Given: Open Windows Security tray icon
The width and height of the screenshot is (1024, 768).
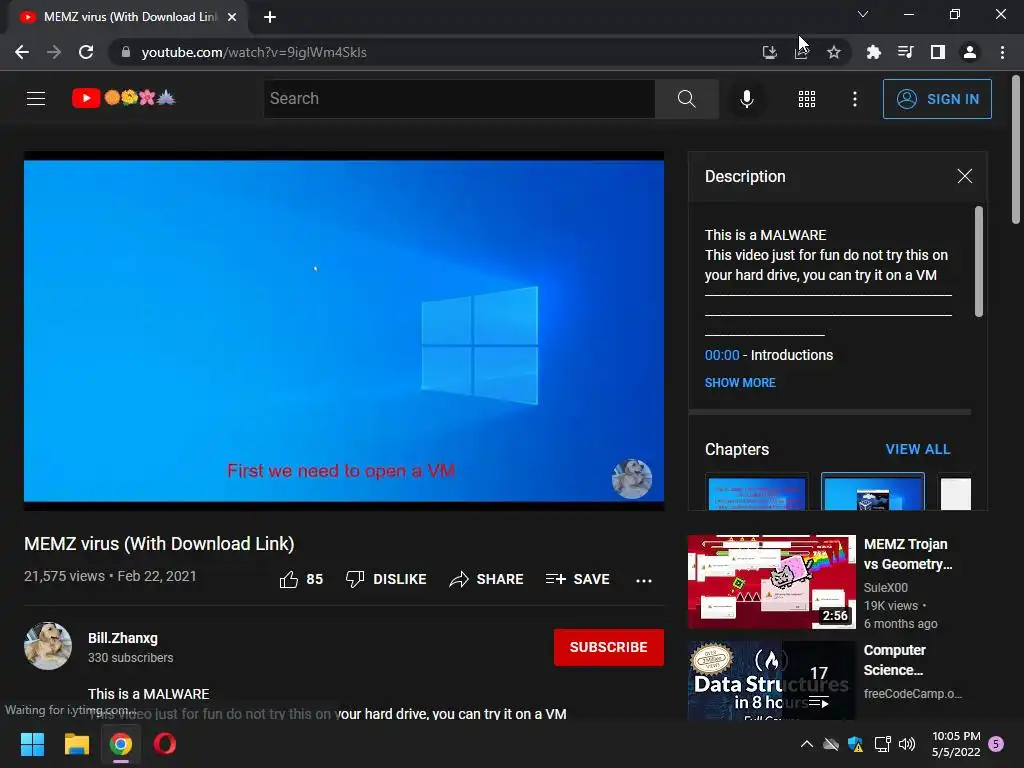Looking at the screenshot, I should click(856, 744).
